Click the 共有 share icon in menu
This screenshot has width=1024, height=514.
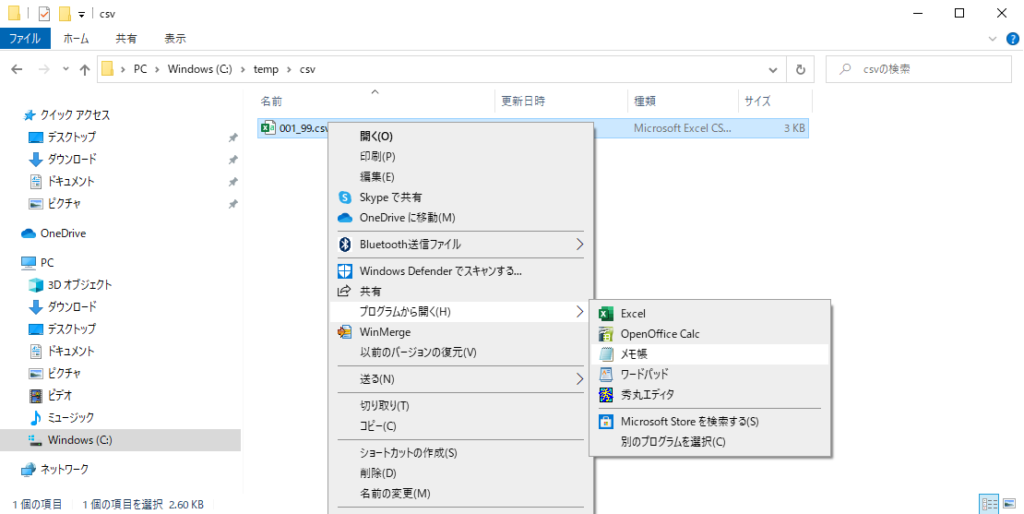pyautogui.click(x=344, y=291)
